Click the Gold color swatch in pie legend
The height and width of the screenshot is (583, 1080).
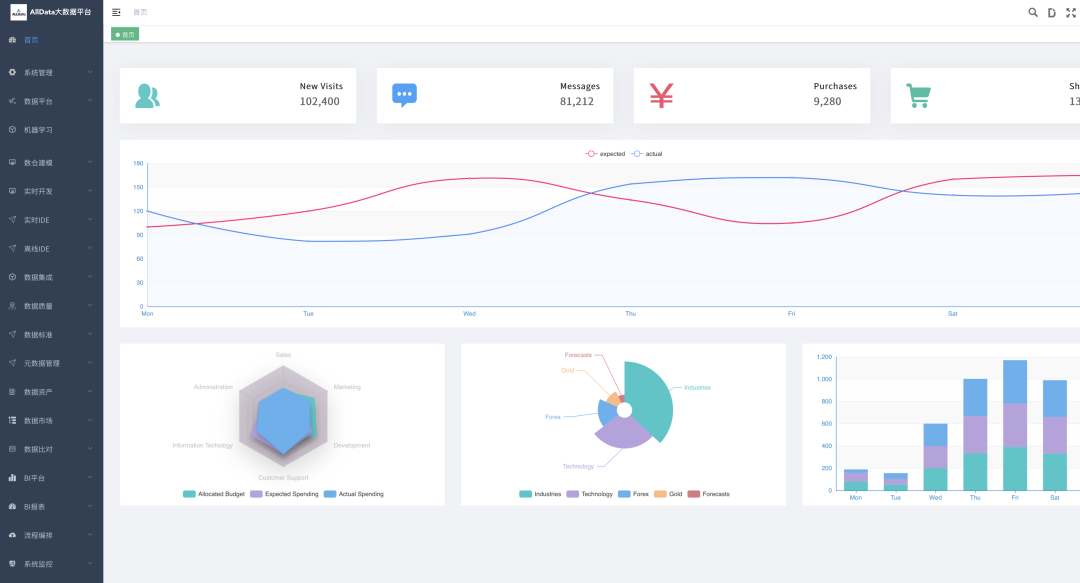coord(660,494)
